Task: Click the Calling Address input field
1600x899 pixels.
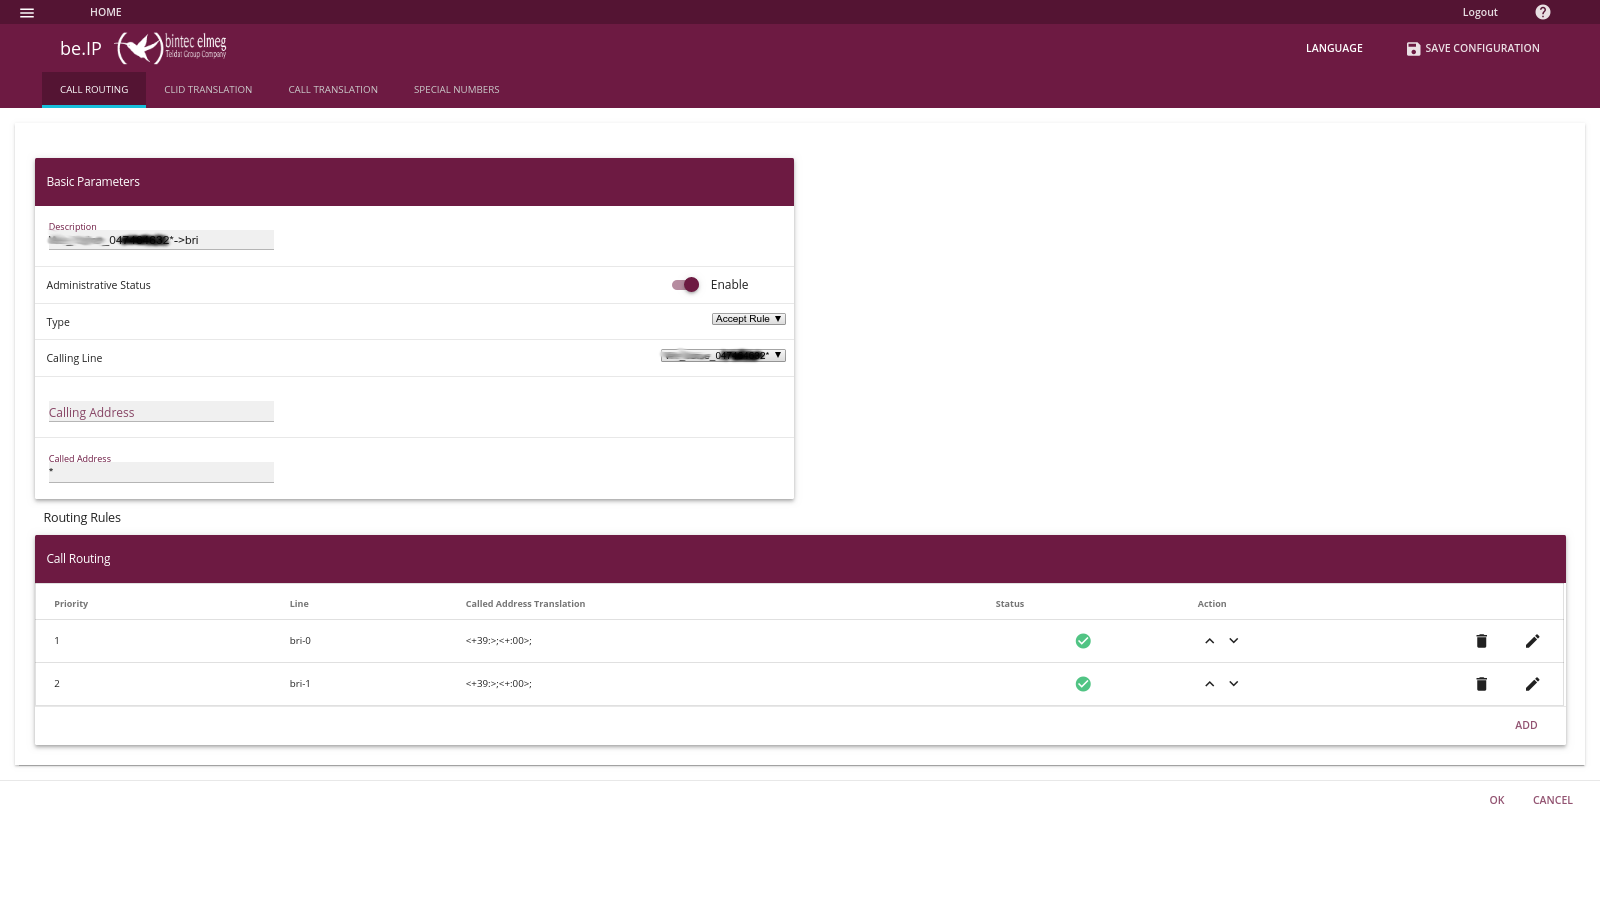Action: click(161, 412)
